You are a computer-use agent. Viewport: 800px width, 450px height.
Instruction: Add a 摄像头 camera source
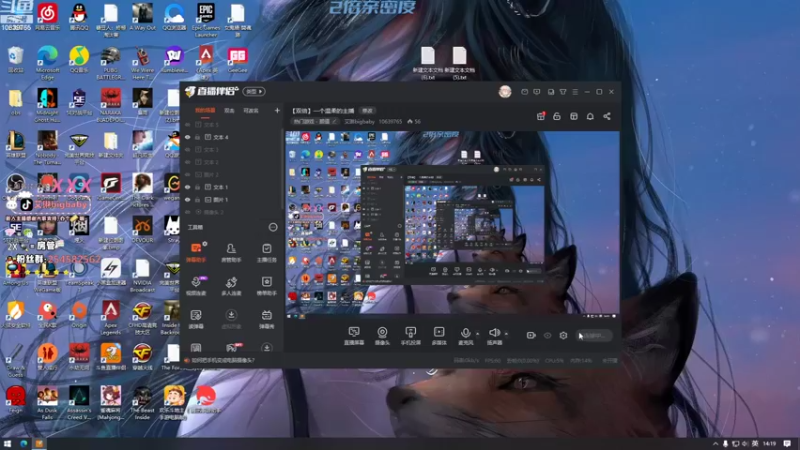[382, 336]
